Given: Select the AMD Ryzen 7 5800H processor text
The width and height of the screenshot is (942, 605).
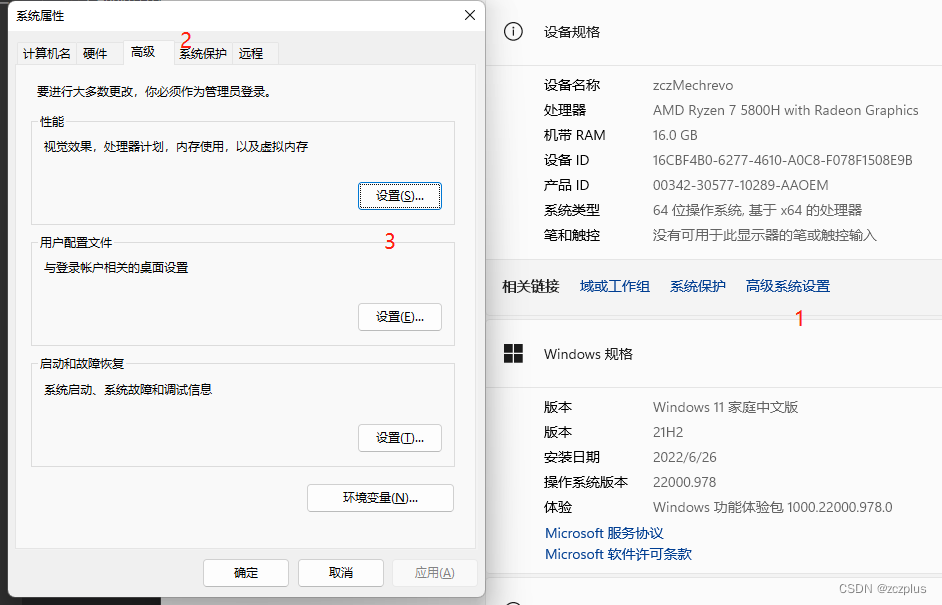Looking at the screenshot, I should click(785, 110).
